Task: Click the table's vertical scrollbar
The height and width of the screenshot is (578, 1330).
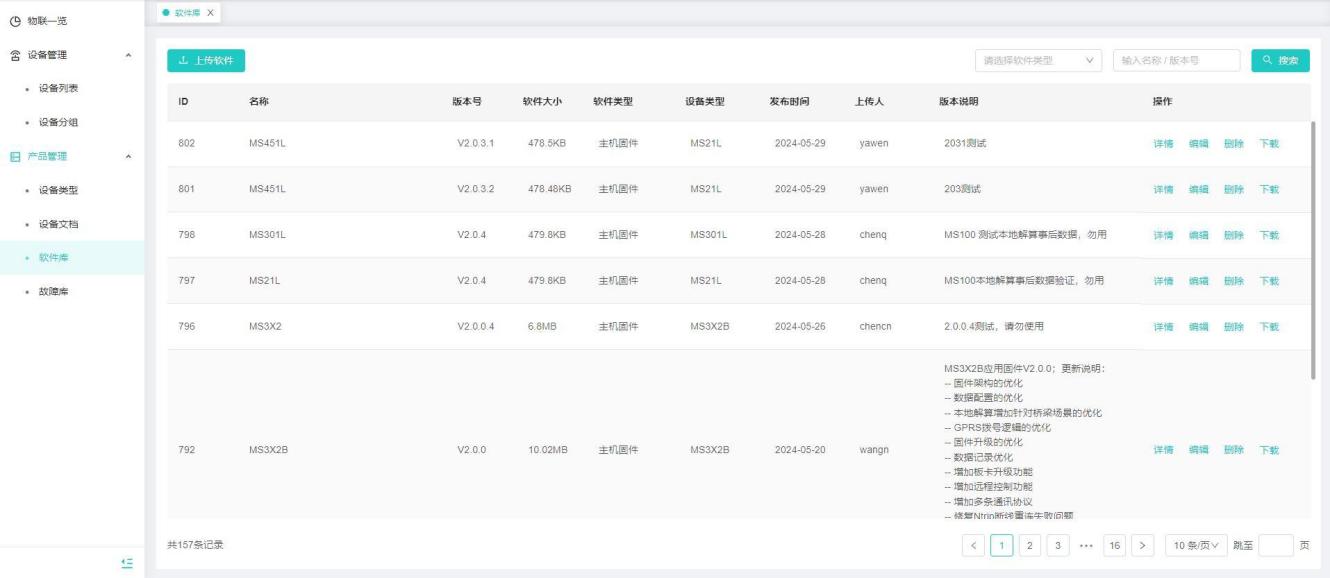Action: (x=1313, y=250)
